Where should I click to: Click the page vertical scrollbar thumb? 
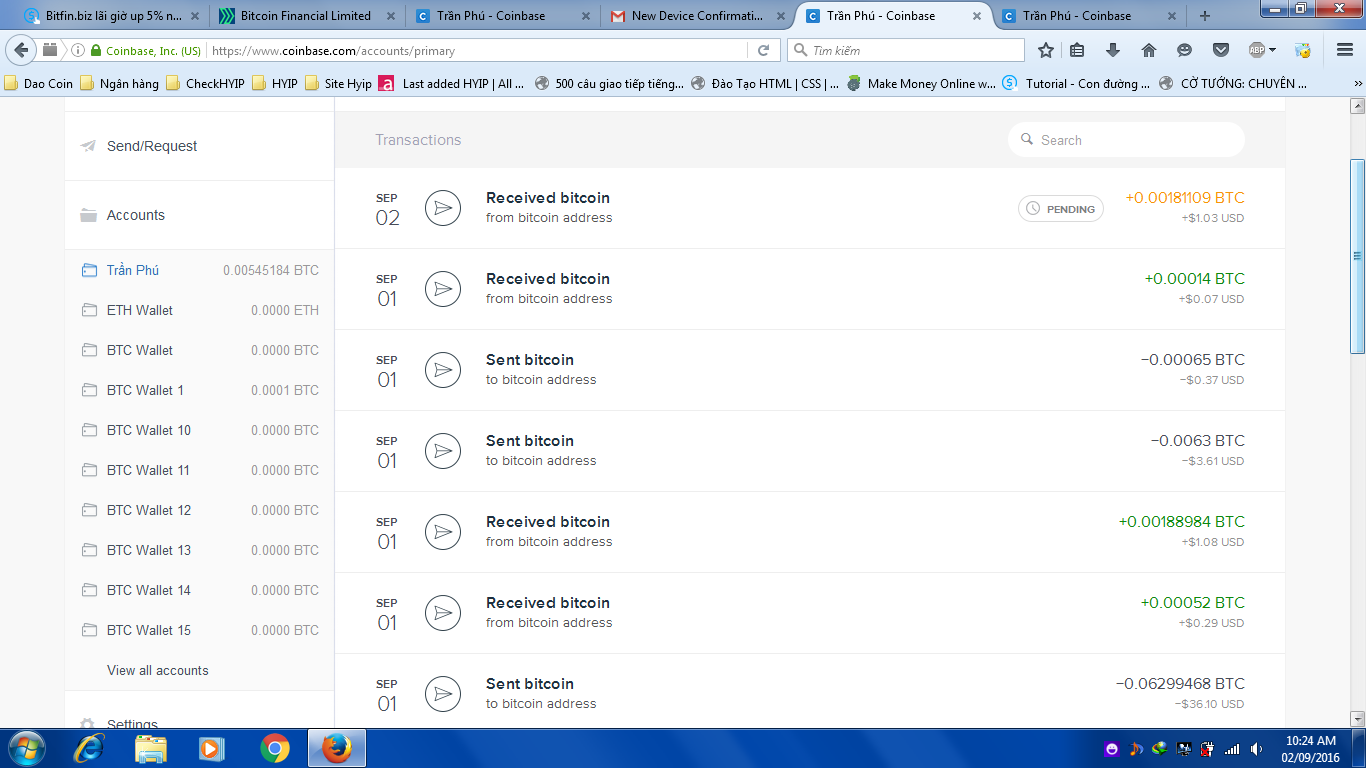(1357, 256)
